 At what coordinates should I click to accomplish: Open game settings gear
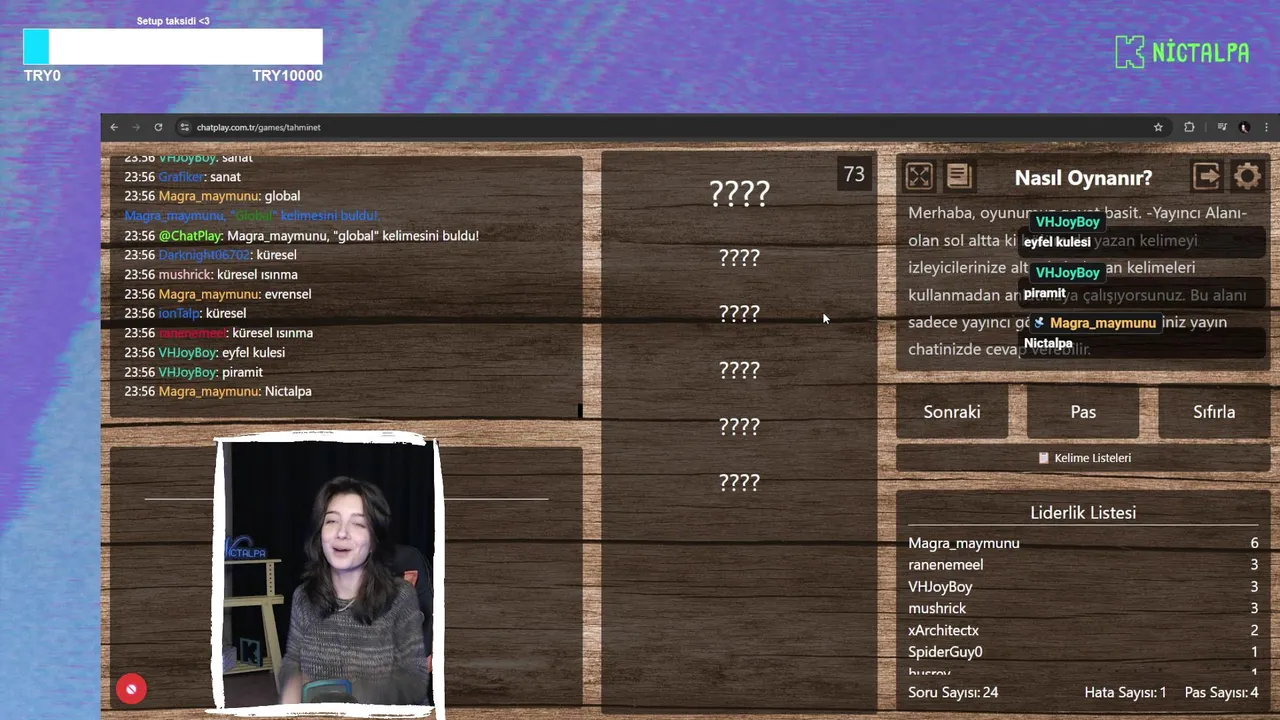pos(1247,177)
